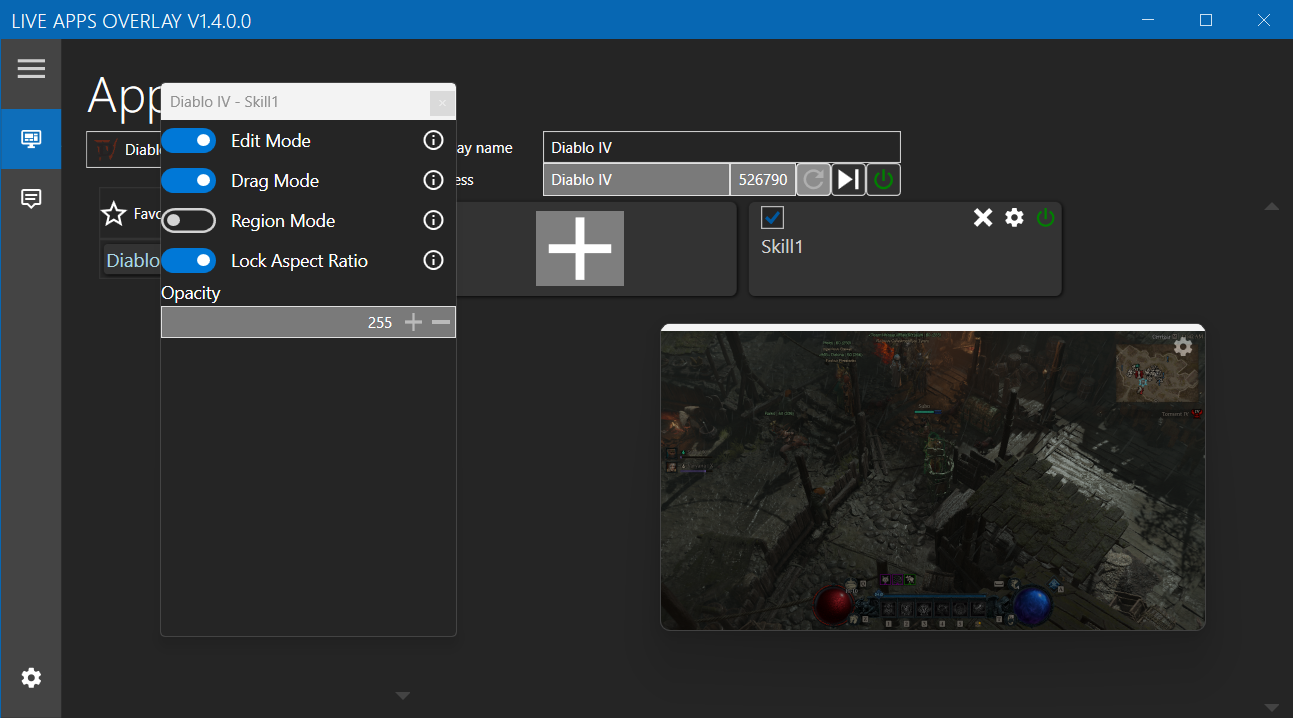
Task: Toggle Skill1 overlay power icon
Action: point(1045,217)
